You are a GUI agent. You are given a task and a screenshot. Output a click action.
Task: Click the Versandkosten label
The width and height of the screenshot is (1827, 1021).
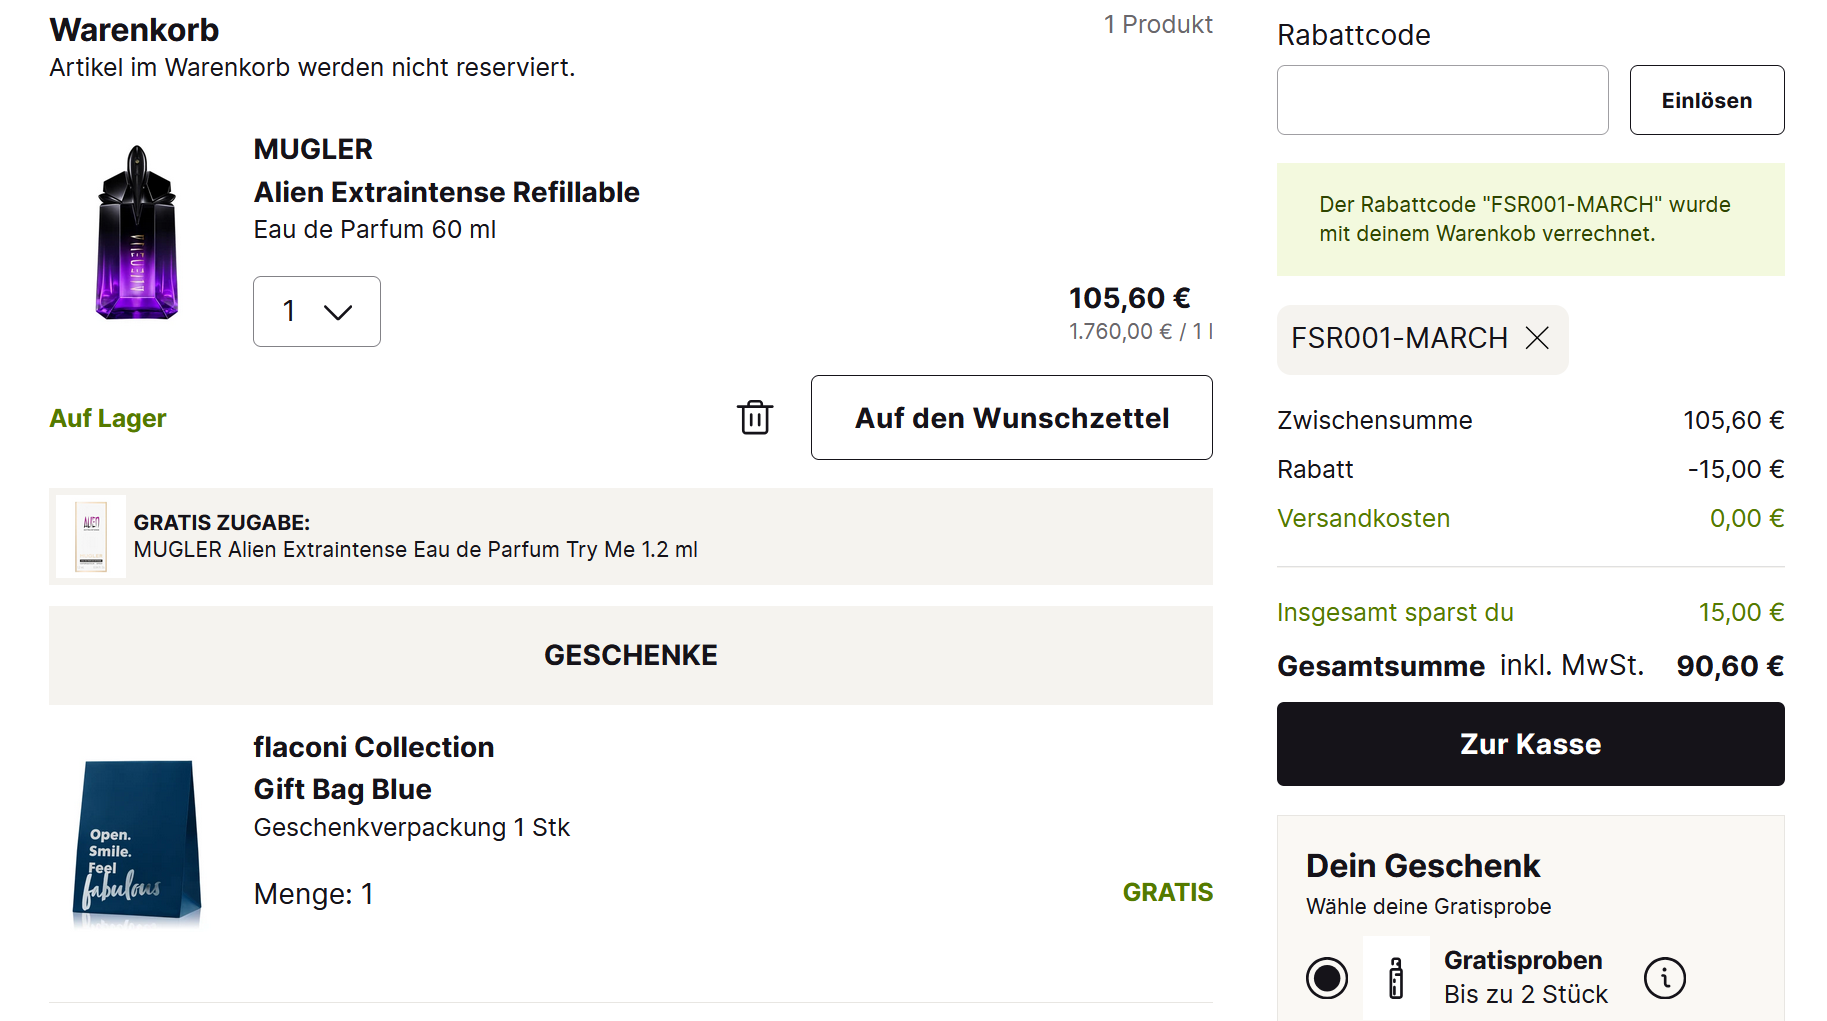pyautogui.click(x=1363, y=518)
